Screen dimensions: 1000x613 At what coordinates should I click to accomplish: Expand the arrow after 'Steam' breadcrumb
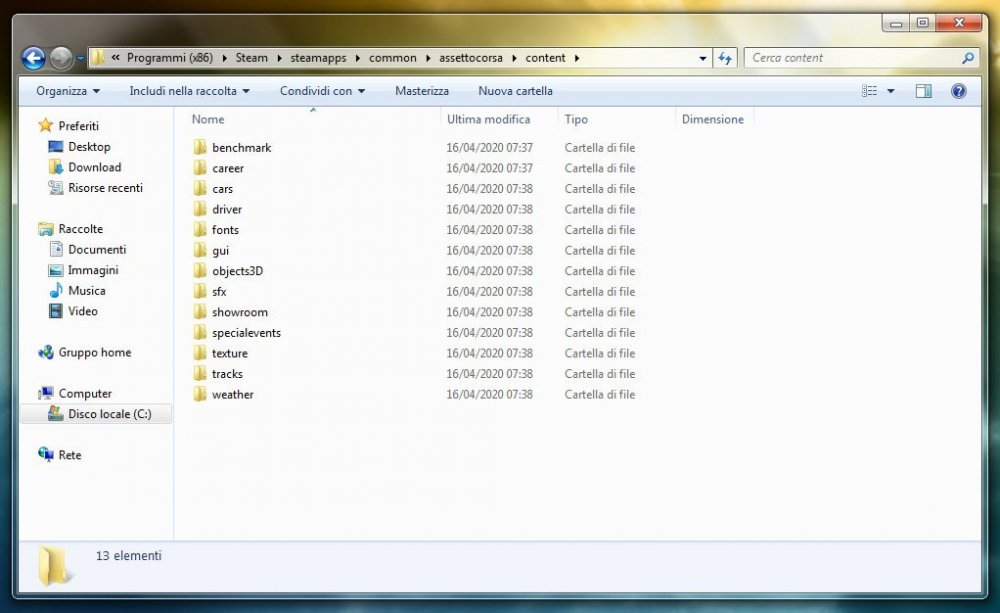[x=279, y=58]
